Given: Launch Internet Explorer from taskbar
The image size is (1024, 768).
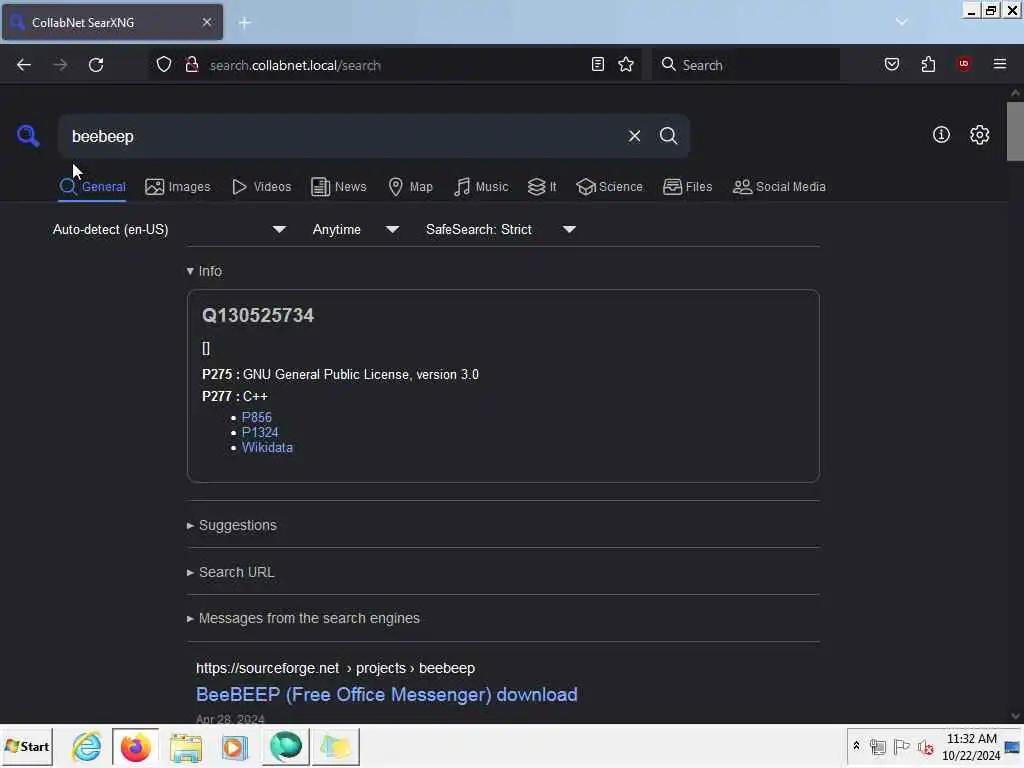Looking at the screenshot, I should click(x=87, y=746).
